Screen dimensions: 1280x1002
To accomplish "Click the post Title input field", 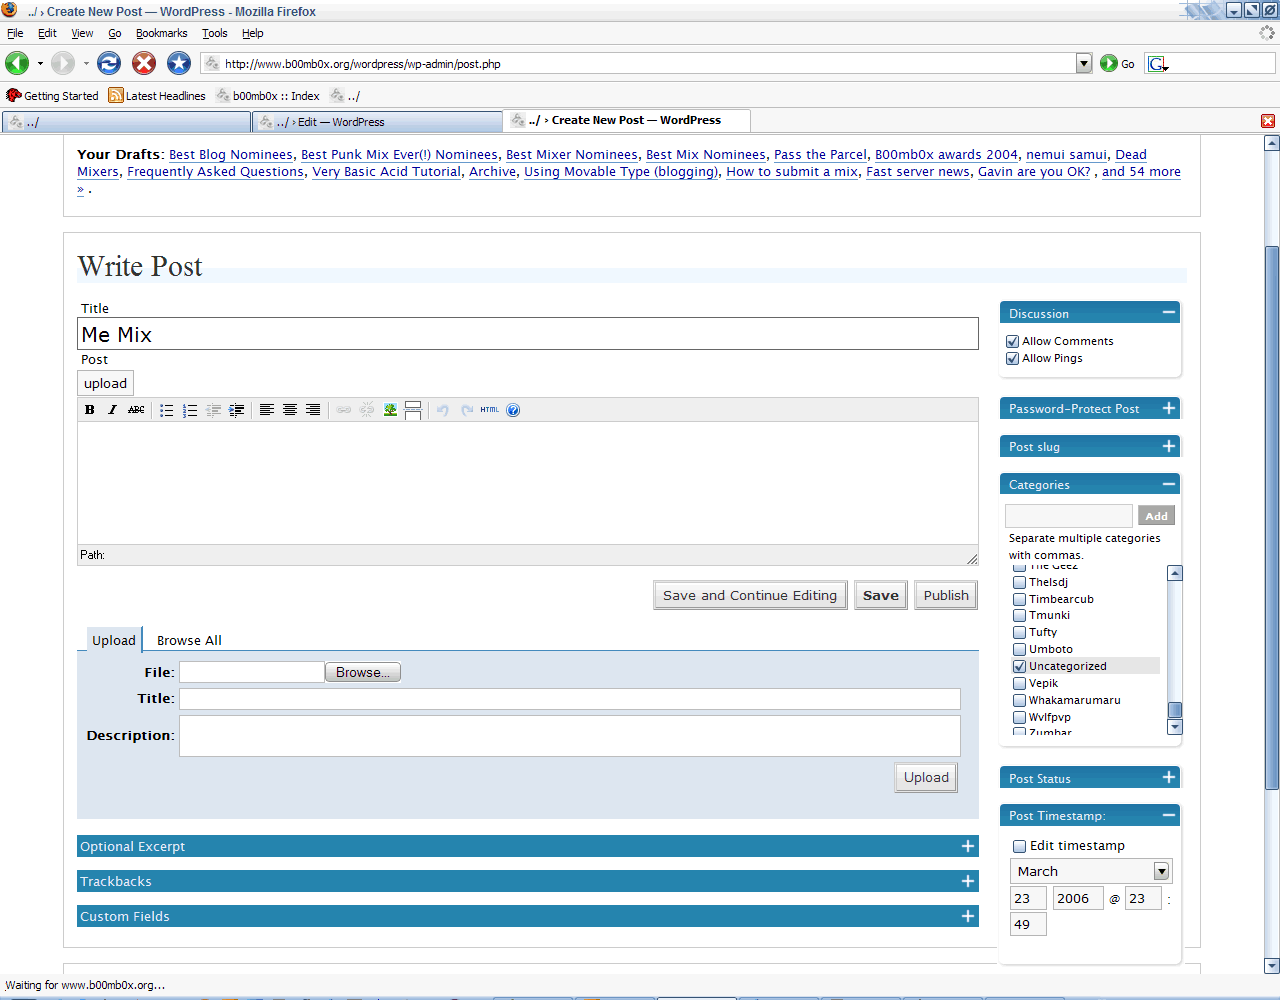I will pos(527,335).
